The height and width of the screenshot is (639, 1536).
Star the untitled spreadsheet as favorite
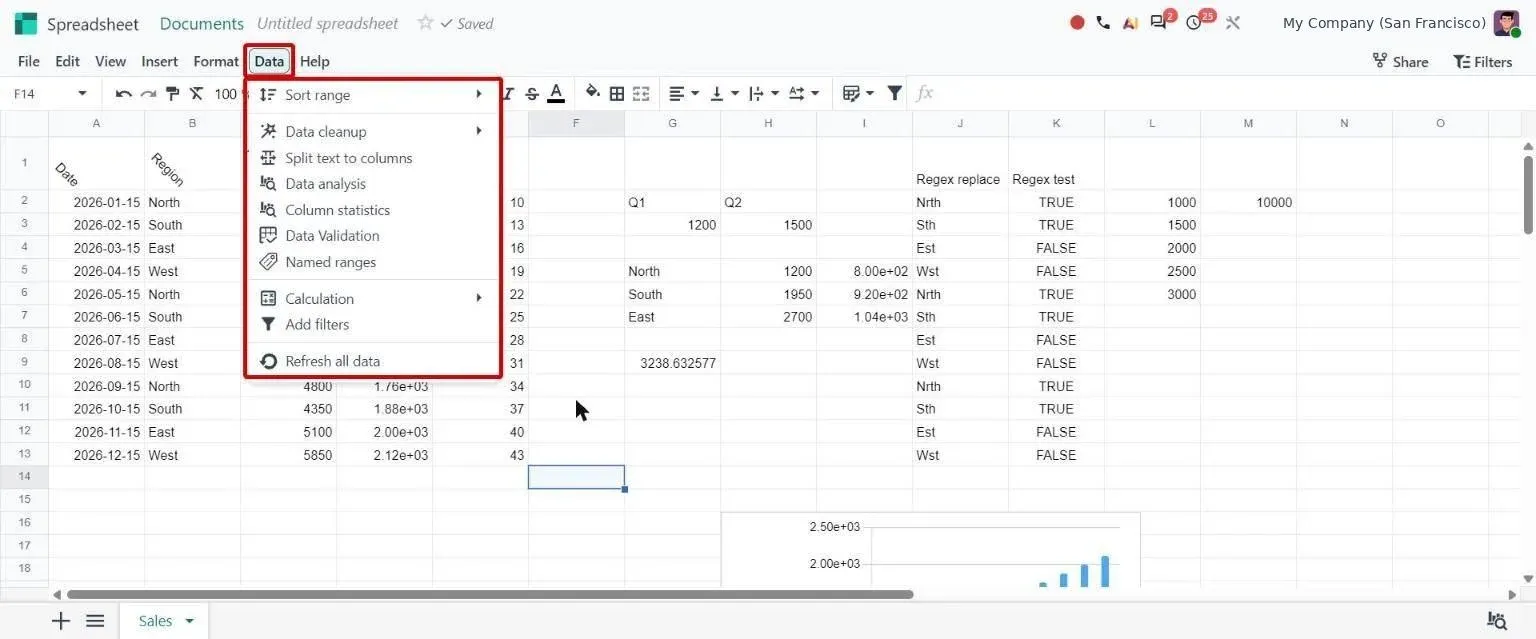[x=425, y=23]
